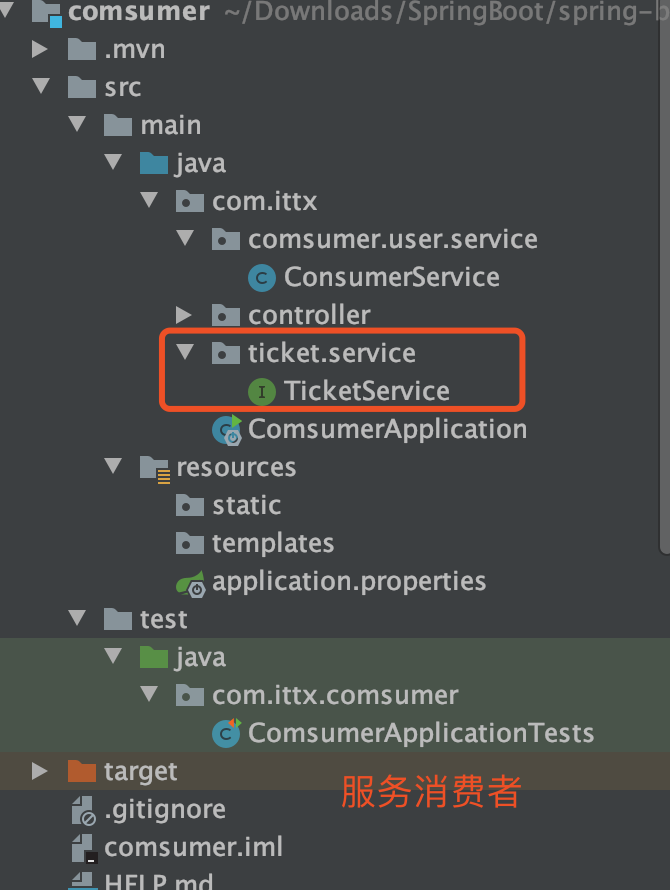Select the application.properties file name
The width and height of the screenshot is (670, 890).
coord(349,582)
